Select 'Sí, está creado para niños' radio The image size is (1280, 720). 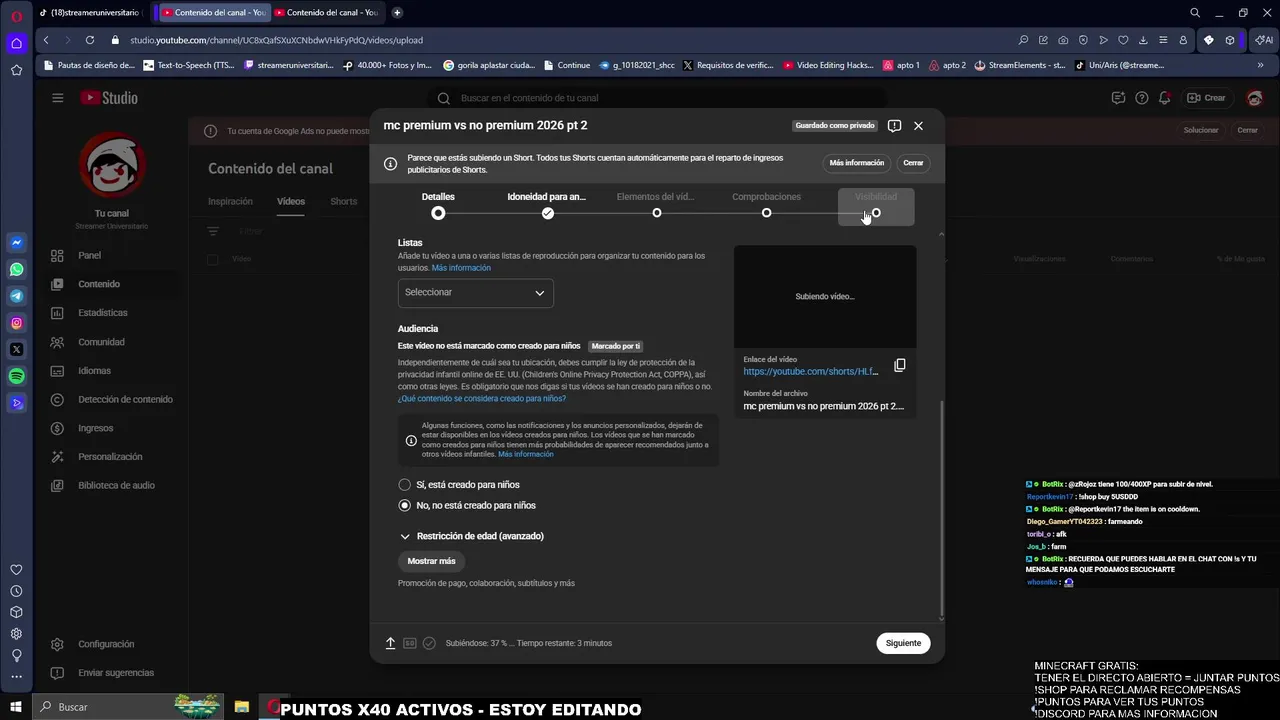pos(404,485)
